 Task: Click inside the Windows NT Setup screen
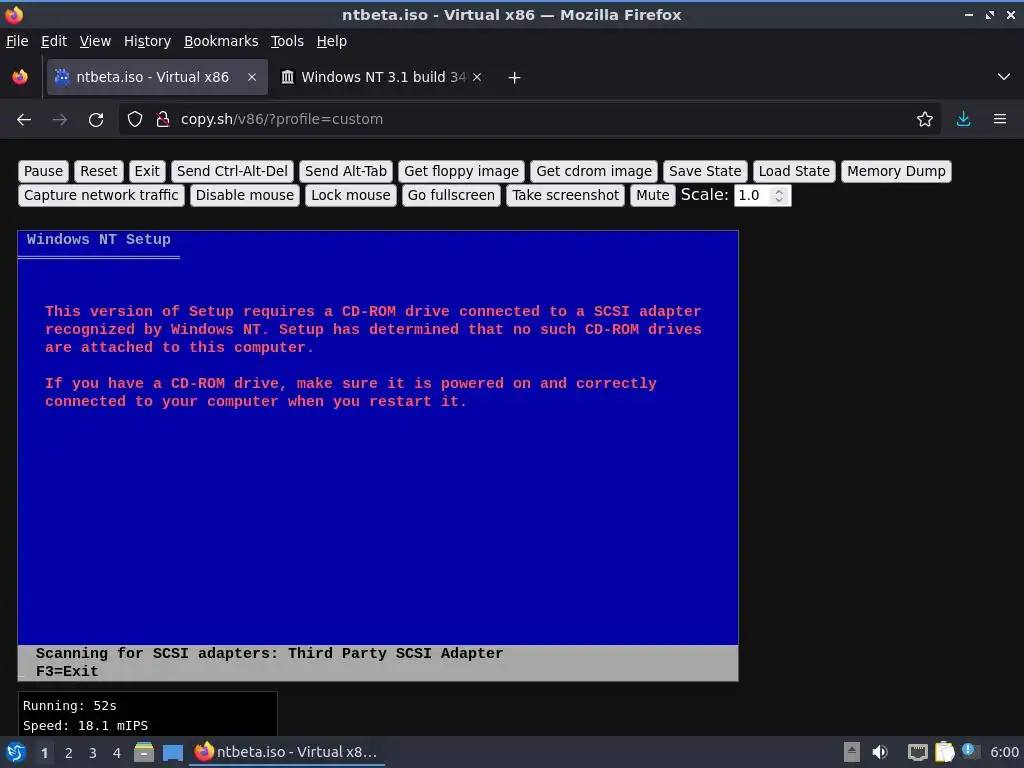(x=378, y=455)
